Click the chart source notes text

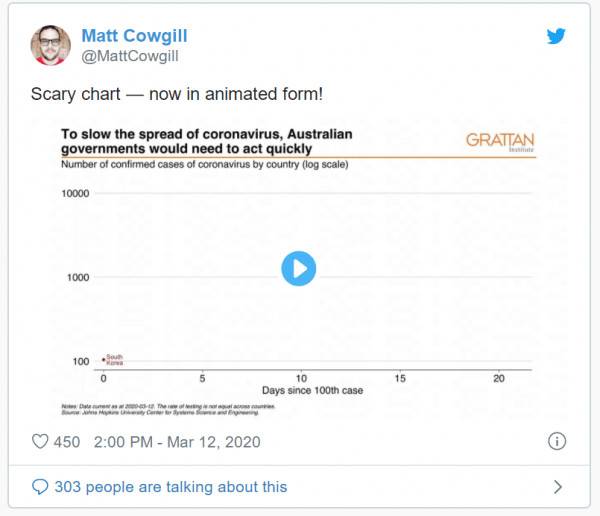[x=168, y=409]
